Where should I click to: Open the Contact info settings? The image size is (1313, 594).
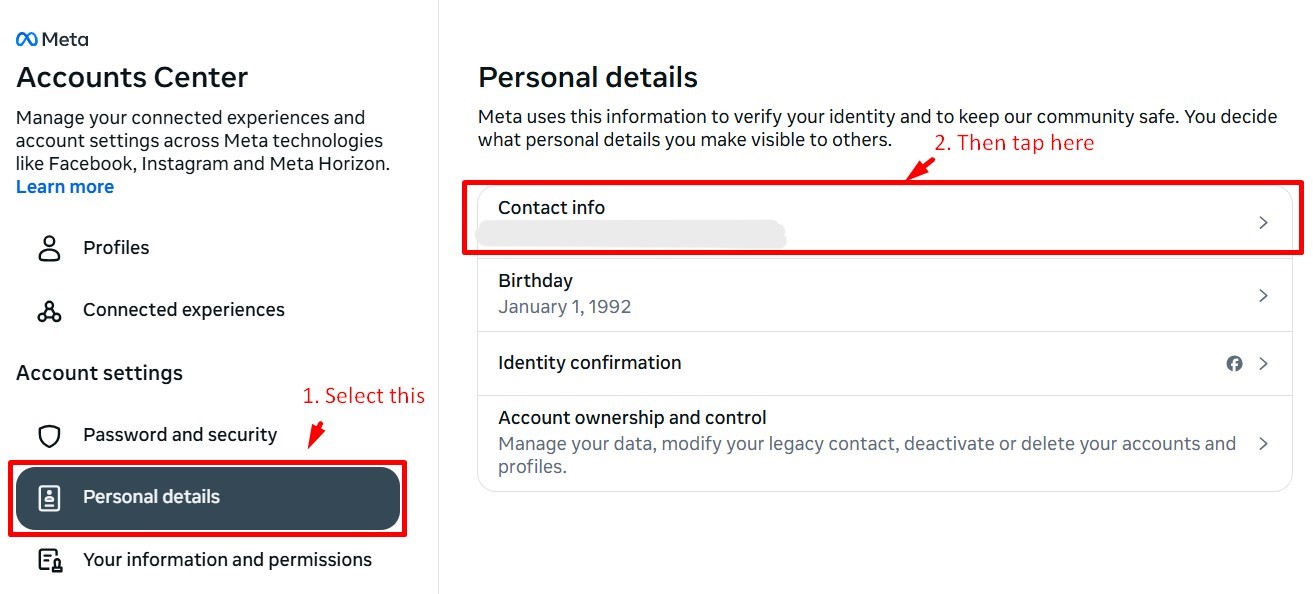[551, 208]
